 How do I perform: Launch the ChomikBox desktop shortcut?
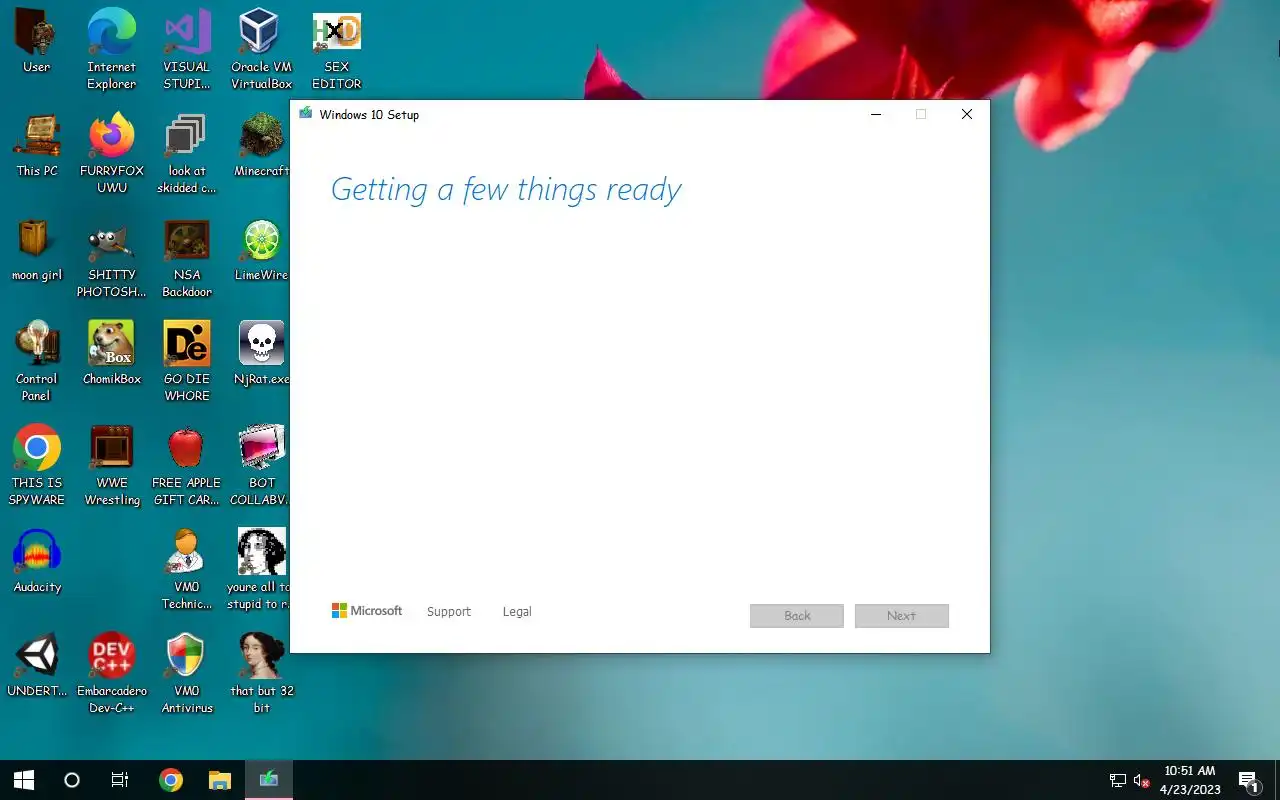pyautogui.click(x=112, y=353)
